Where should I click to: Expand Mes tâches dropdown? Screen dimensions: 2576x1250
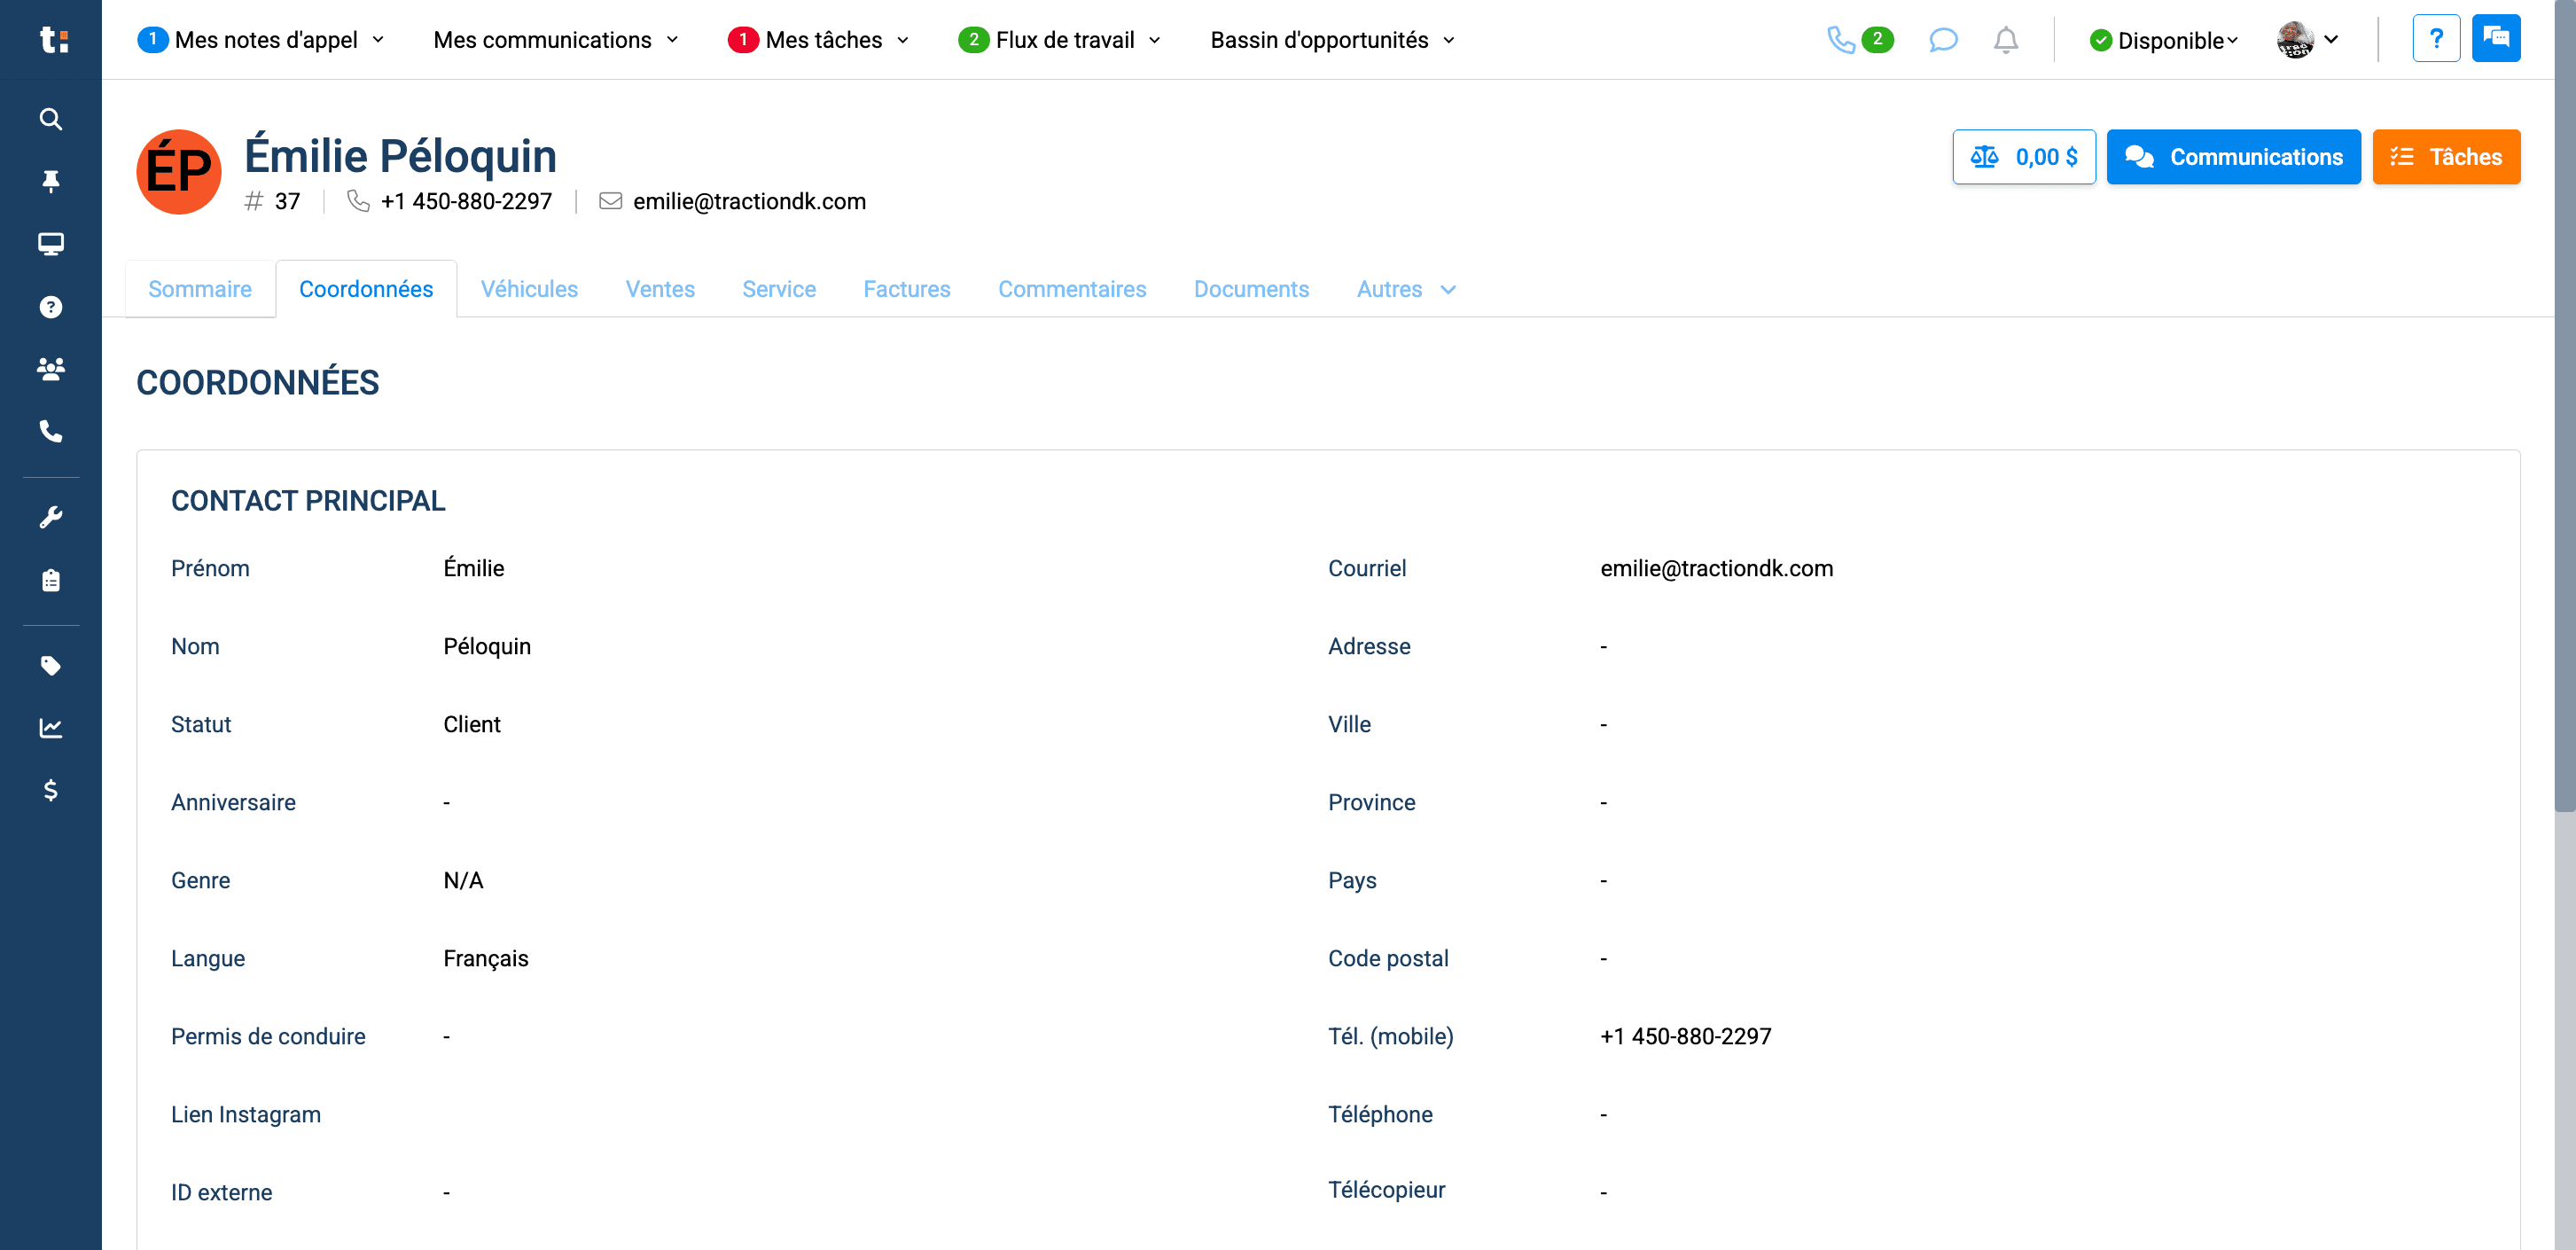click(819, 40)
